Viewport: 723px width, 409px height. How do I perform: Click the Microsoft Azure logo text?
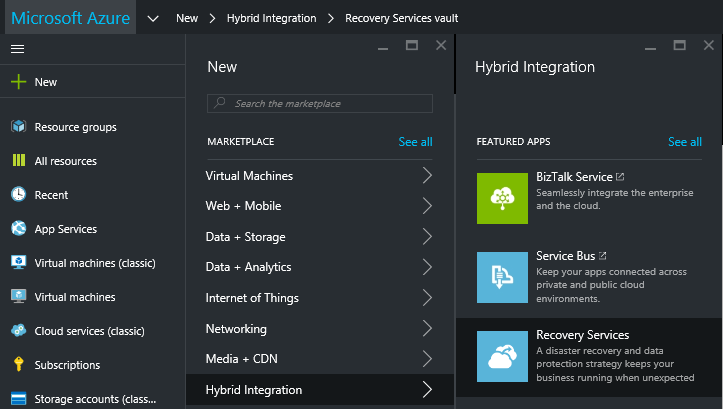click(x=71, y=18)
